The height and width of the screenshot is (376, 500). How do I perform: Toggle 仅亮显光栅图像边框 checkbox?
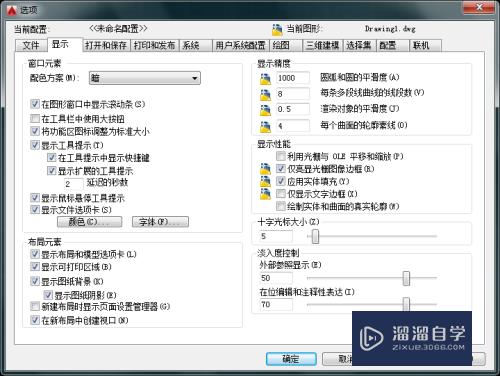coord(281,169)
